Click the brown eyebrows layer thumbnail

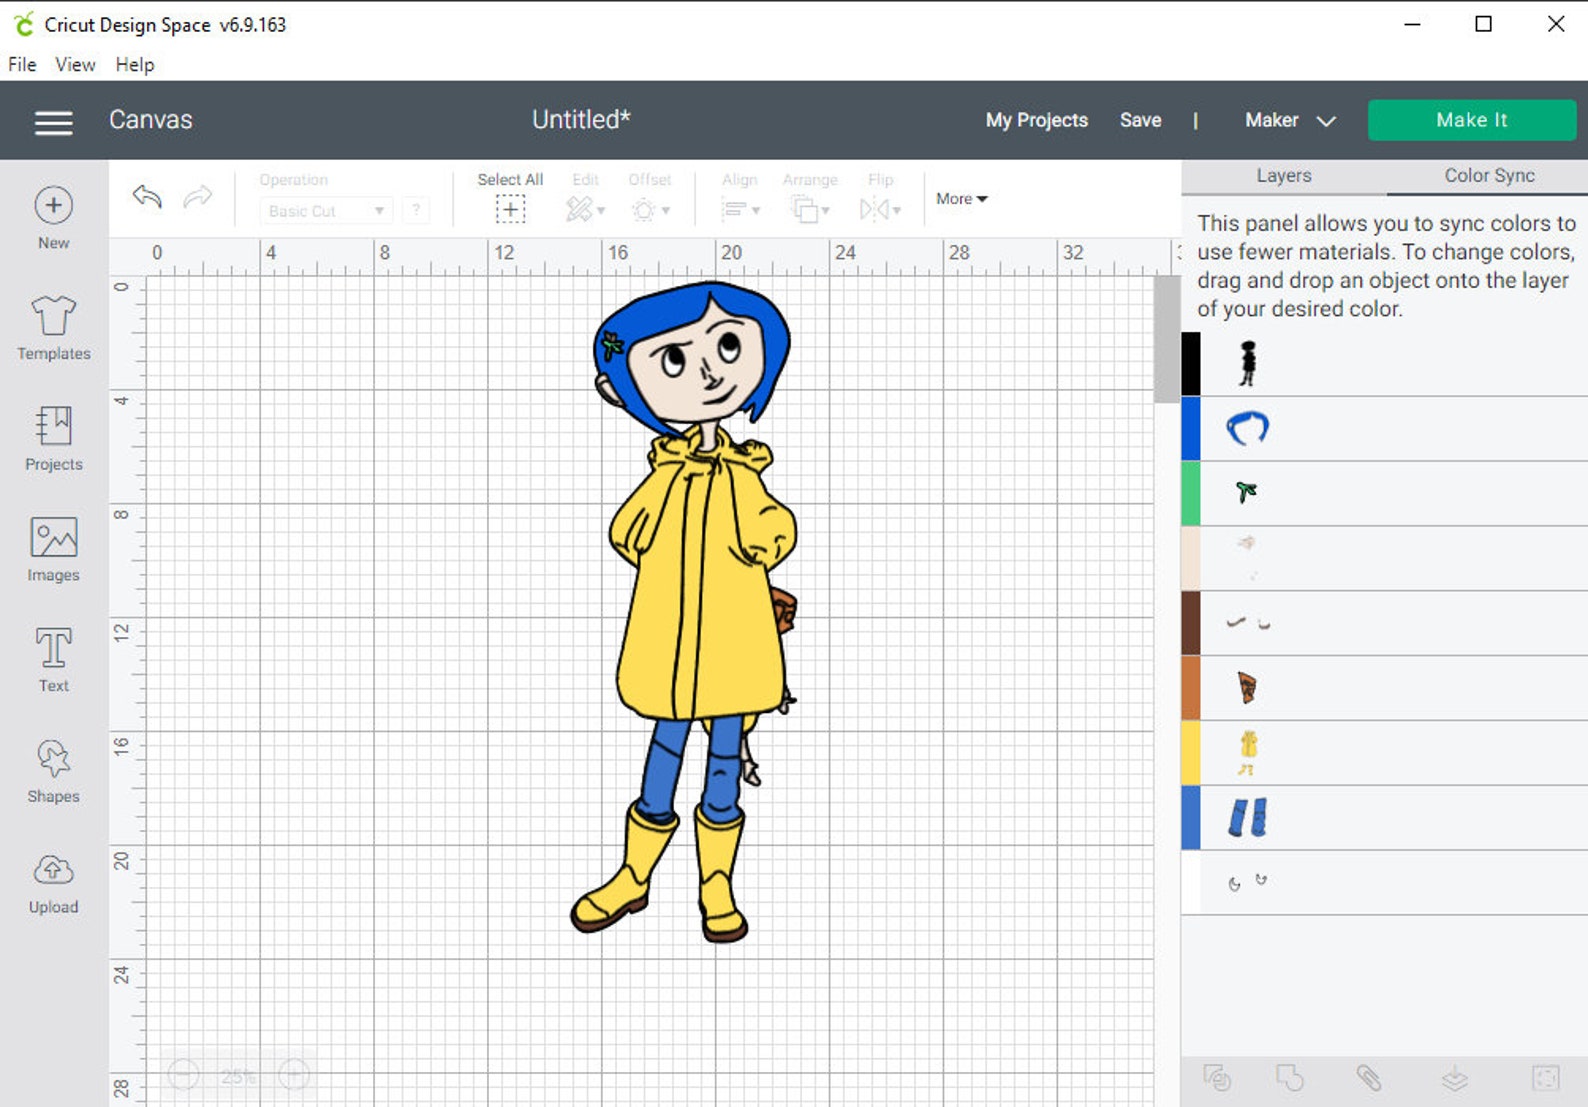point(1248,623)
